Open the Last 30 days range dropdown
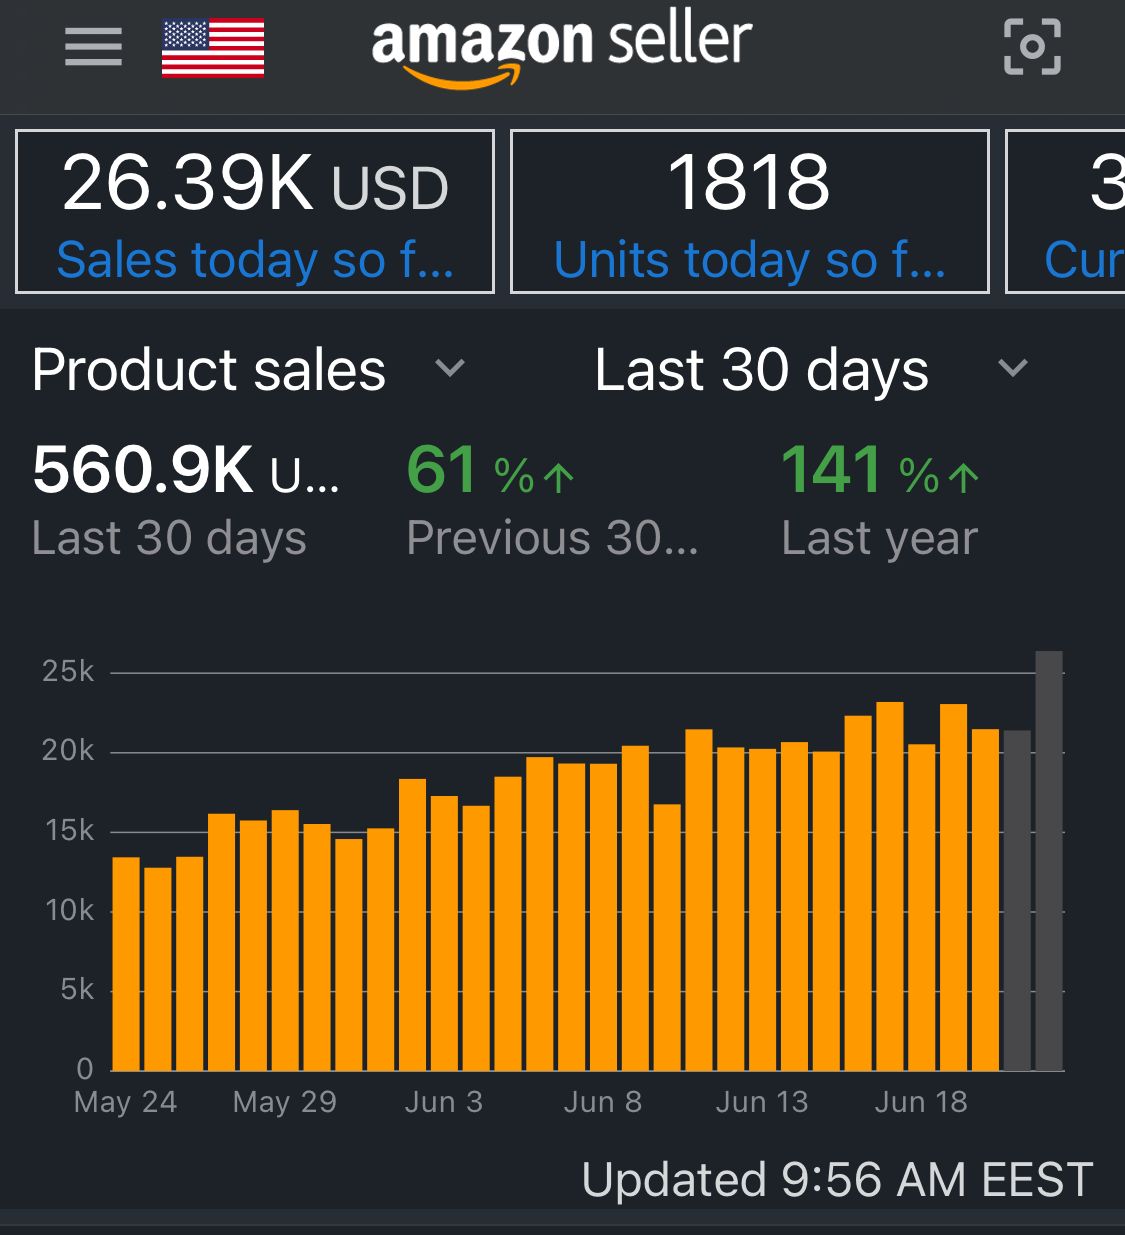The height and width of the screenshot is (1235, 1125). tap(762, 370)
